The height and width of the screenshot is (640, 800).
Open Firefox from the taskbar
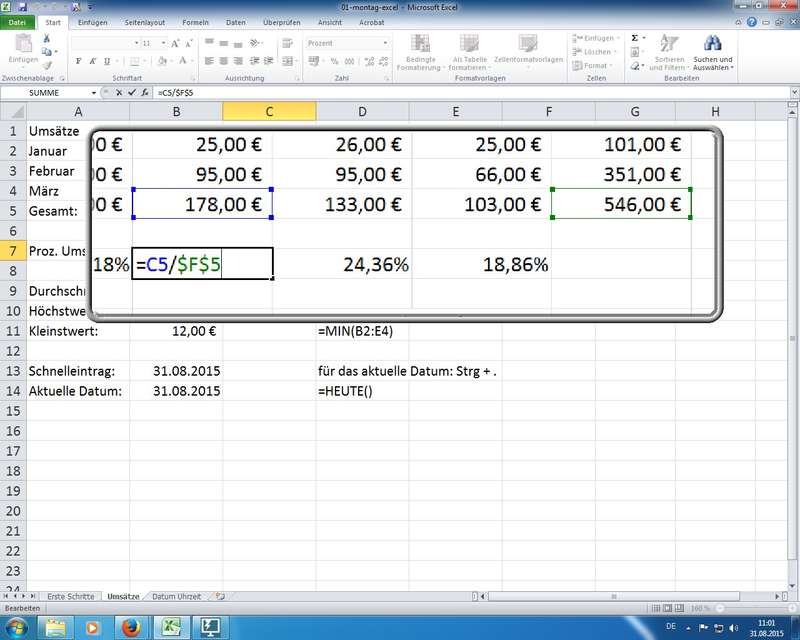(129, 626)
